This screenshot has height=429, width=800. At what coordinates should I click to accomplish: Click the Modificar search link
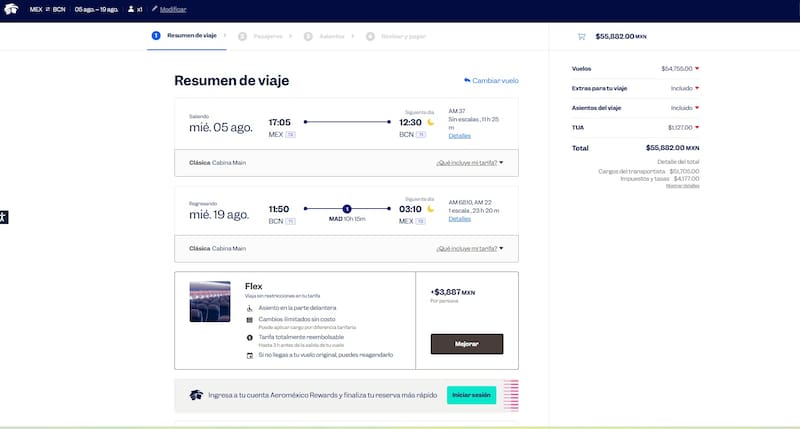[173, 9]
